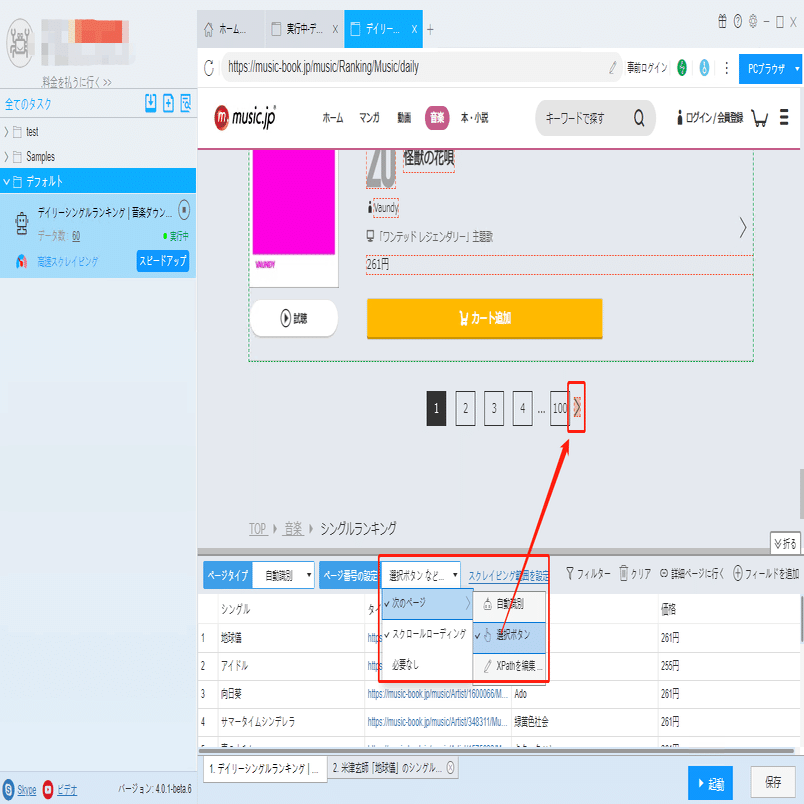
Task: Click the 試聴 preview play button
Action: point(294,318)
